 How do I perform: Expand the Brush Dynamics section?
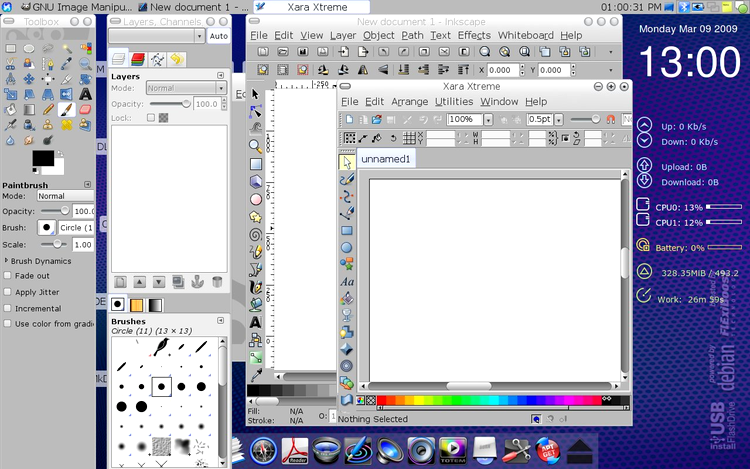[6, 261]
